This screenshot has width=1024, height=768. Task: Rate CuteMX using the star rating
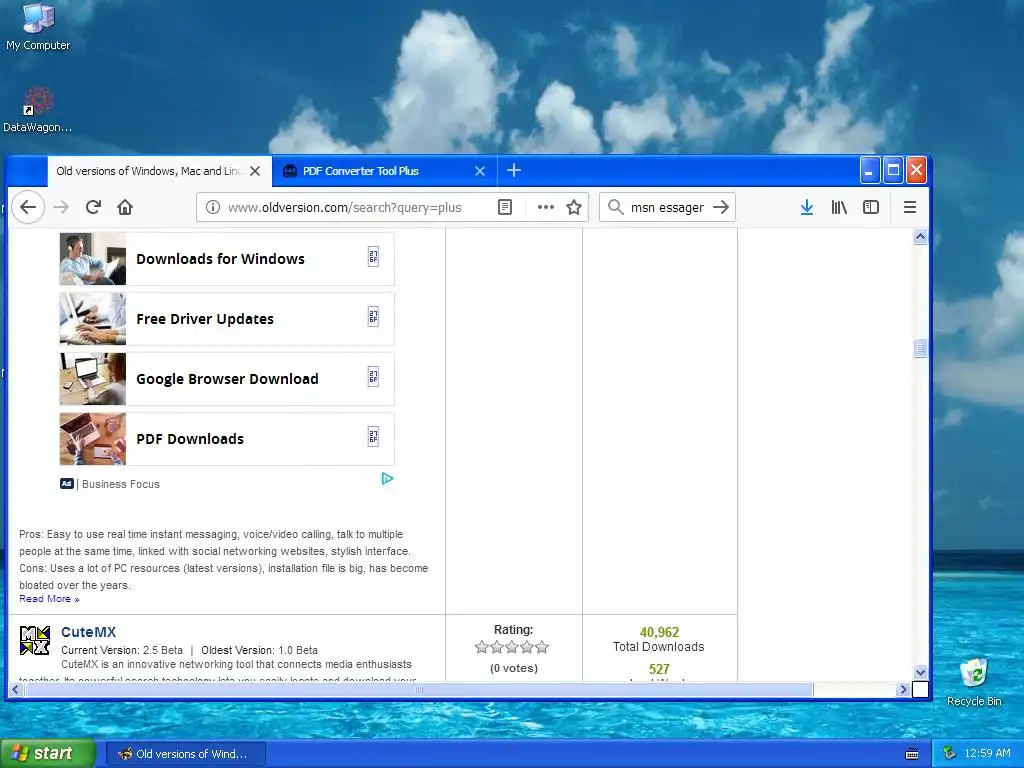click(x=512, y=647)
